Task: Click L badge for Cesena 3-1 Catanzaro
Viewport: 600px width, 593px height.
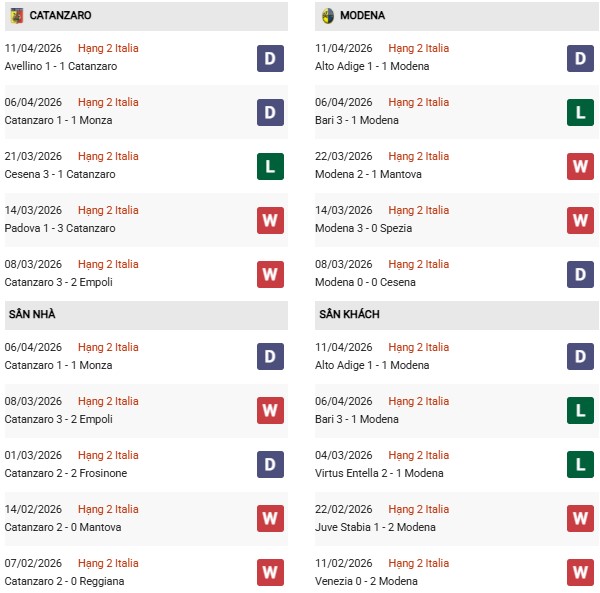Action: [269, 166]
